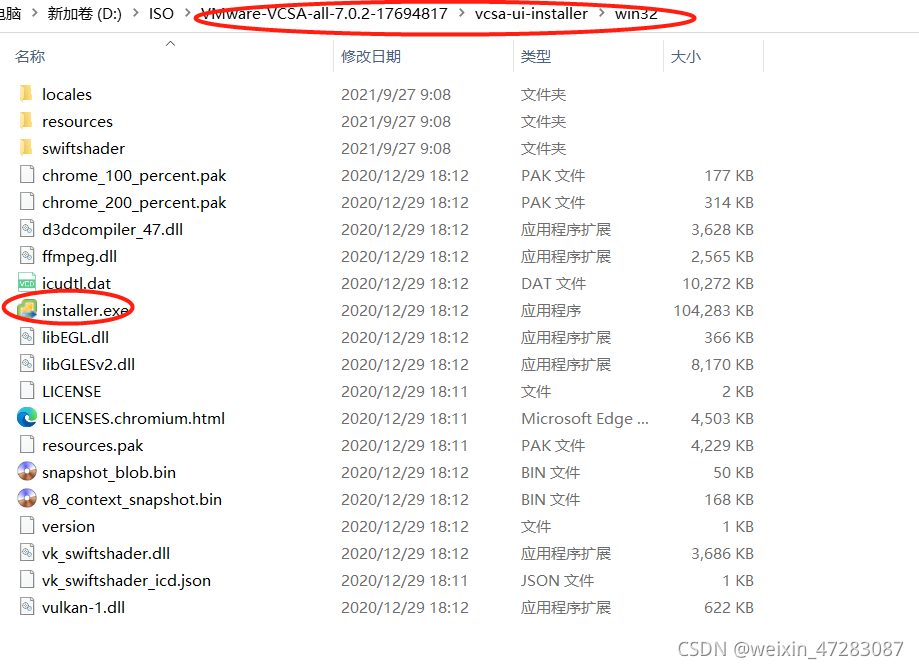Select the file name d3dcompiler_47.dll
The image size is (919, 669).
[113, 229]
